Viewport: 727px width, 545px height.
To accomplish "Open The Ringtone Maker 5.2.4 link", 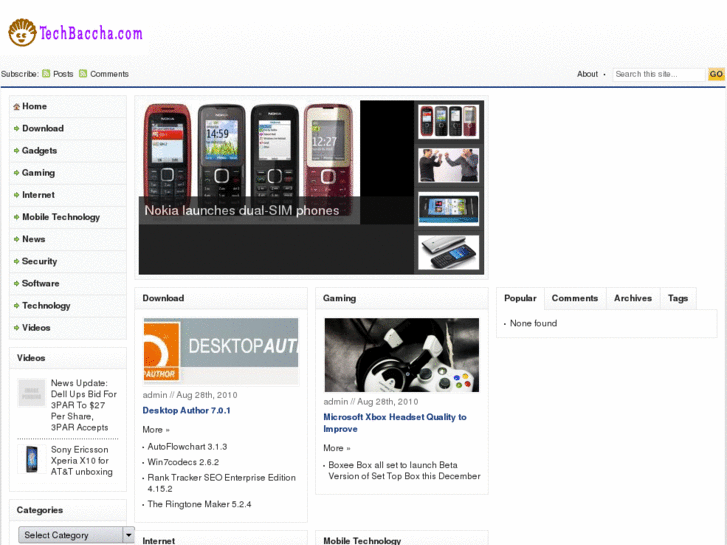I will click(x=199, y=505).
